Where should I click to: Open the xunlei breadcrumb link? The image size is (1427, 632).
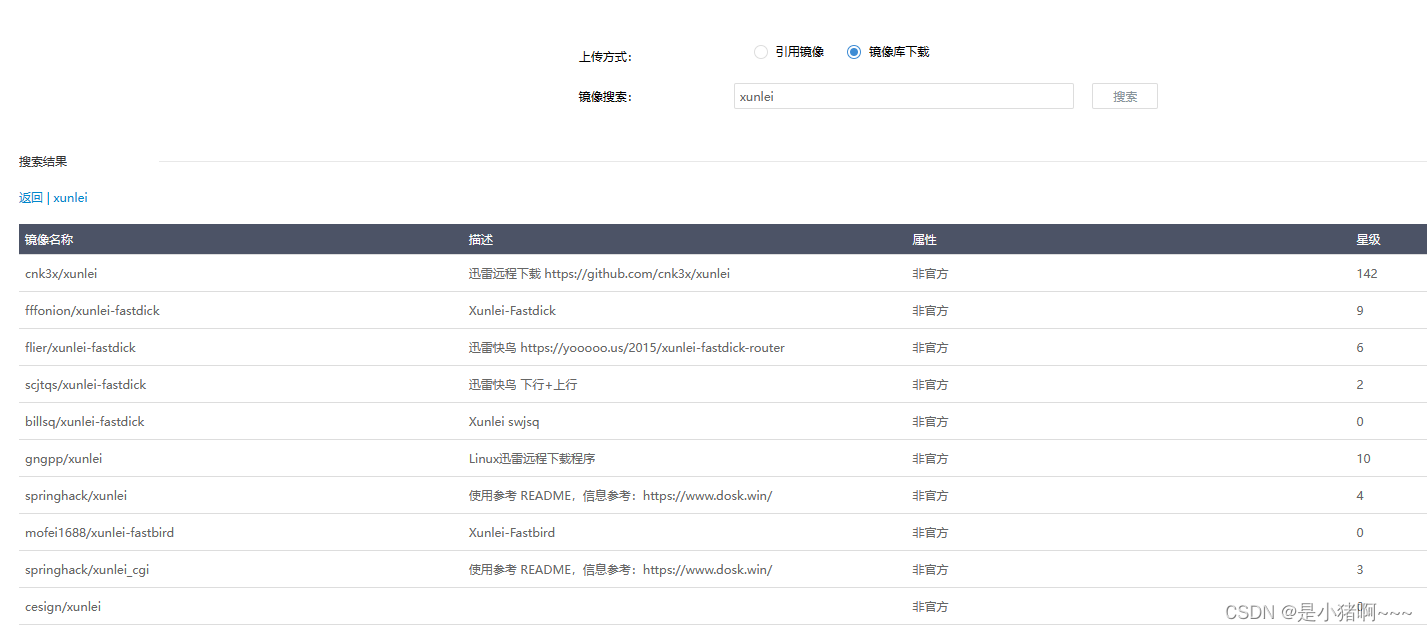tap(70, 198)
